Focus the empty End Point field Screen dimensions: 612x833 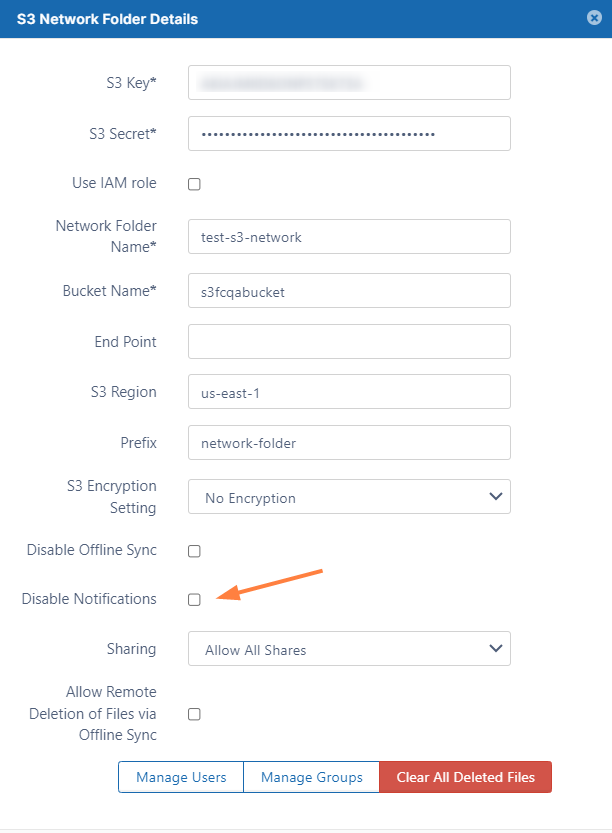[x=349, y=341]
